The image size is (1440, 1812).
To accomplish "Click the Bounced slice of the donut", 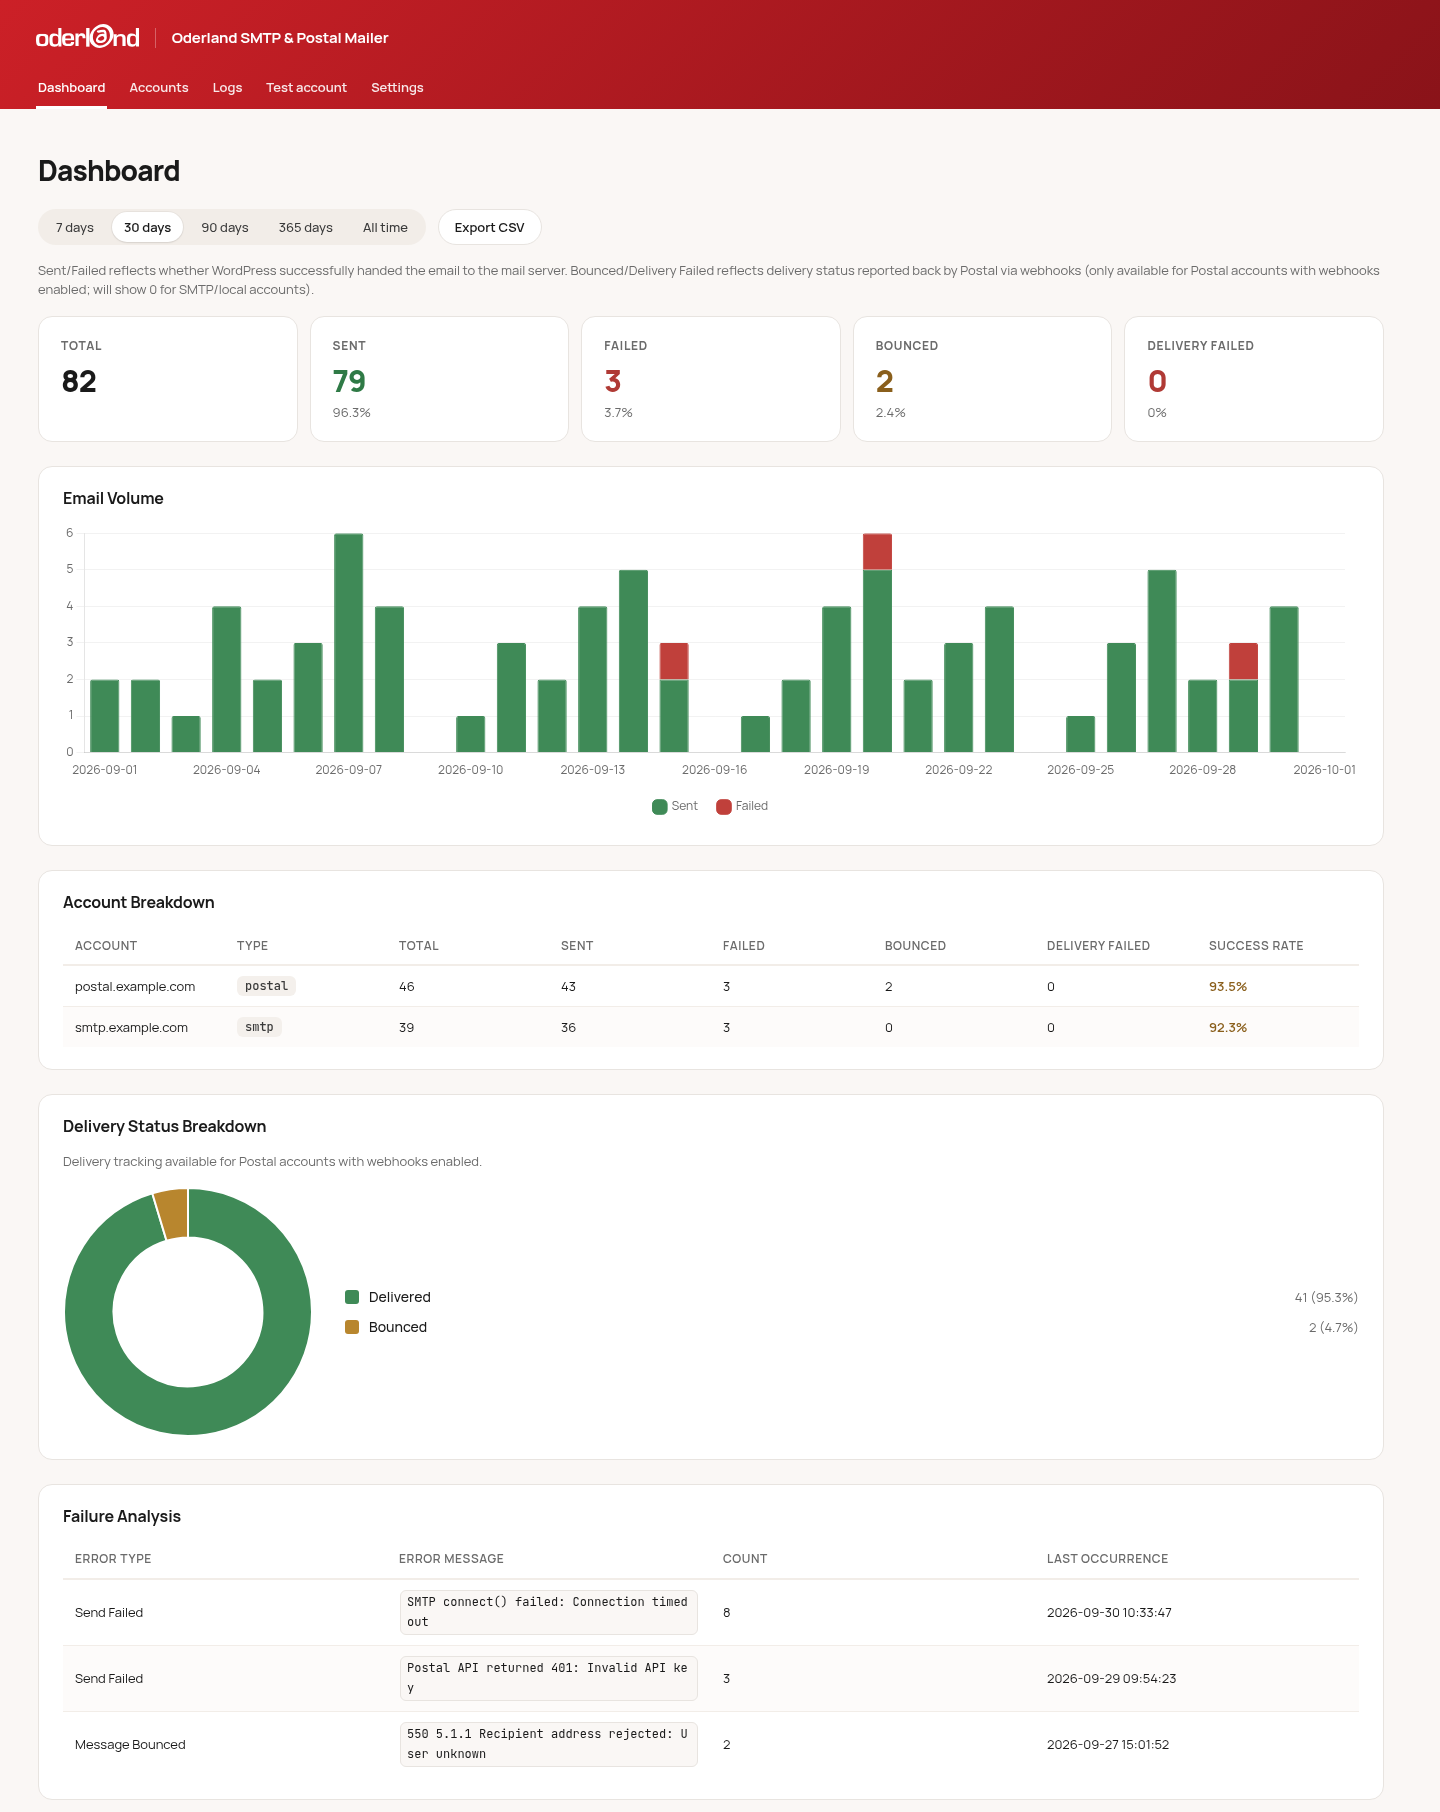I will [x=173, y=1214].
